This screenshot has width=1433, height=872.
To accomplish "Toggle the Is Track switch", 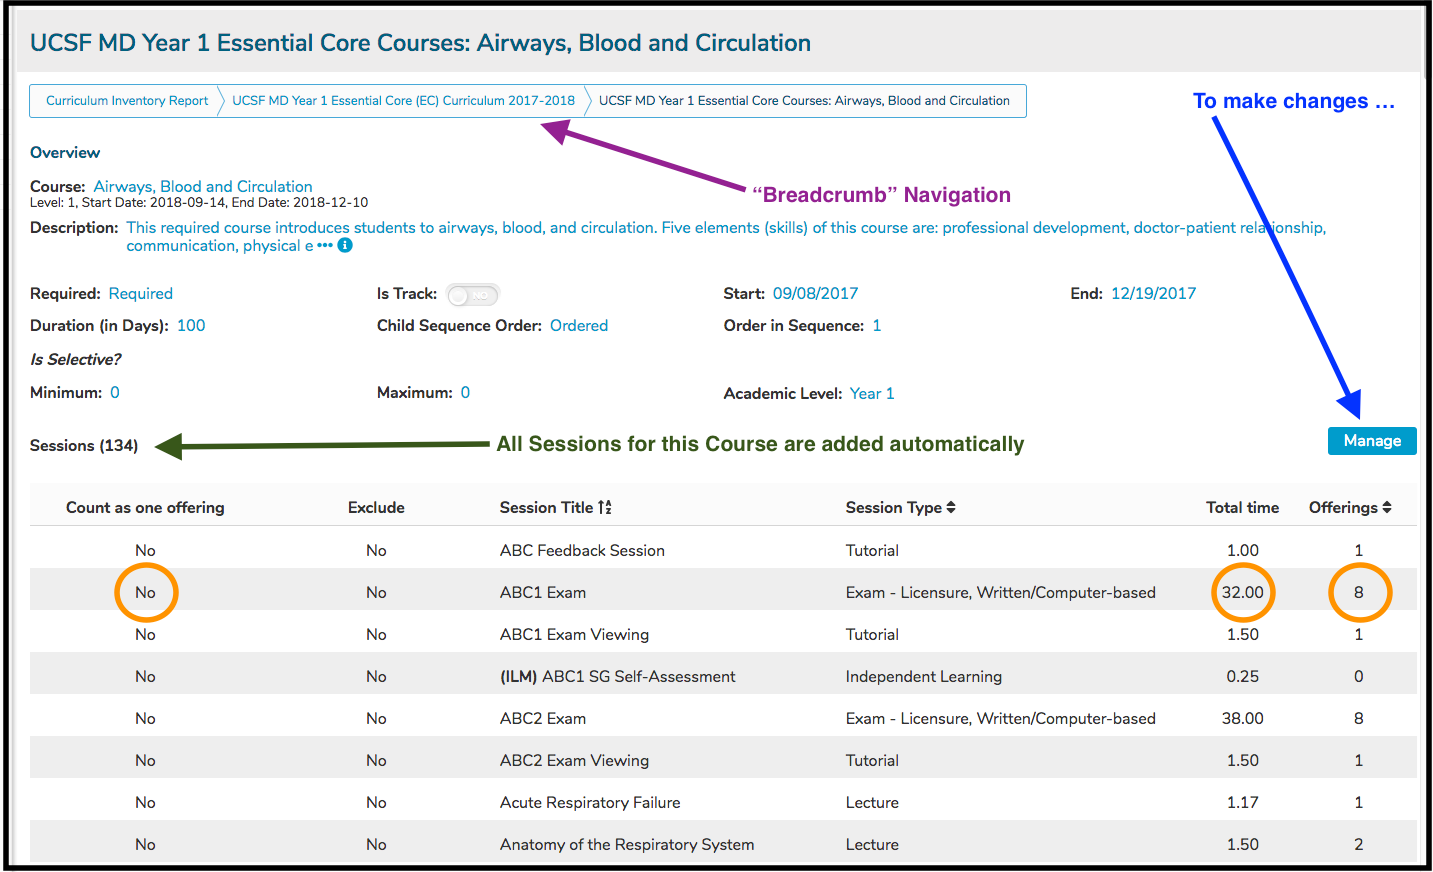I will [473, 295].
